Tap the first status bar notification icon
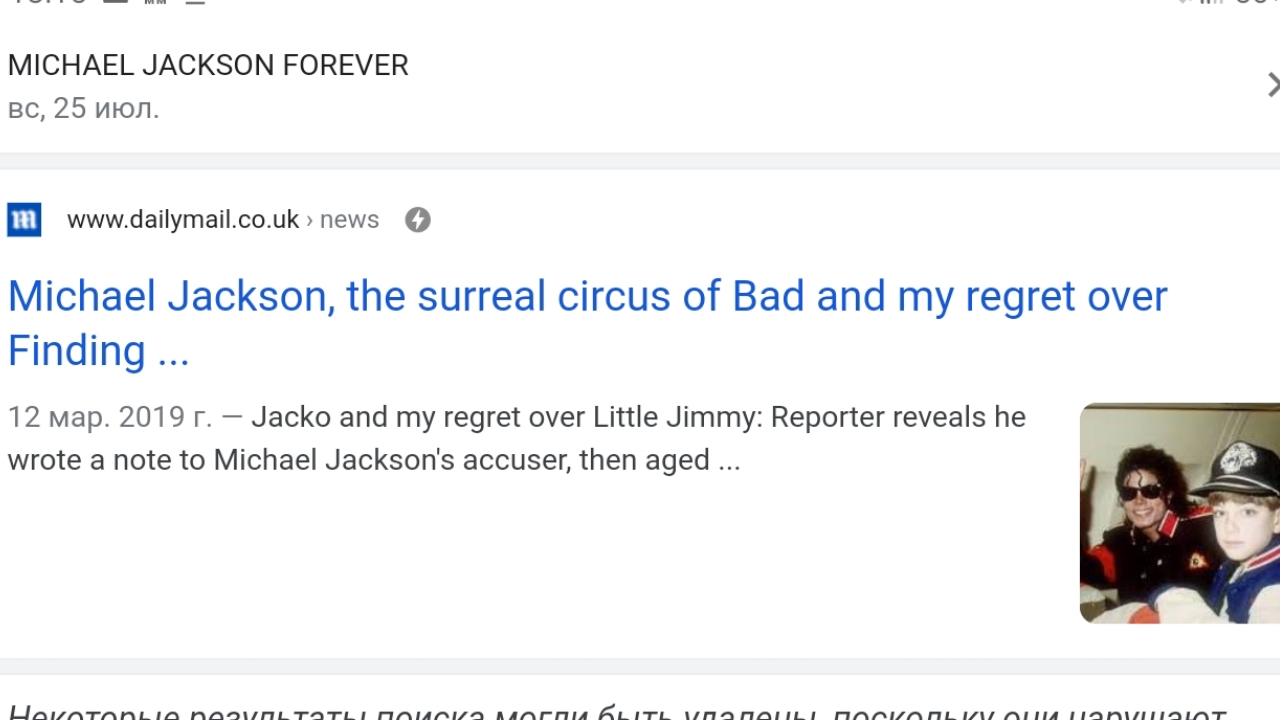 pos(116,3)
